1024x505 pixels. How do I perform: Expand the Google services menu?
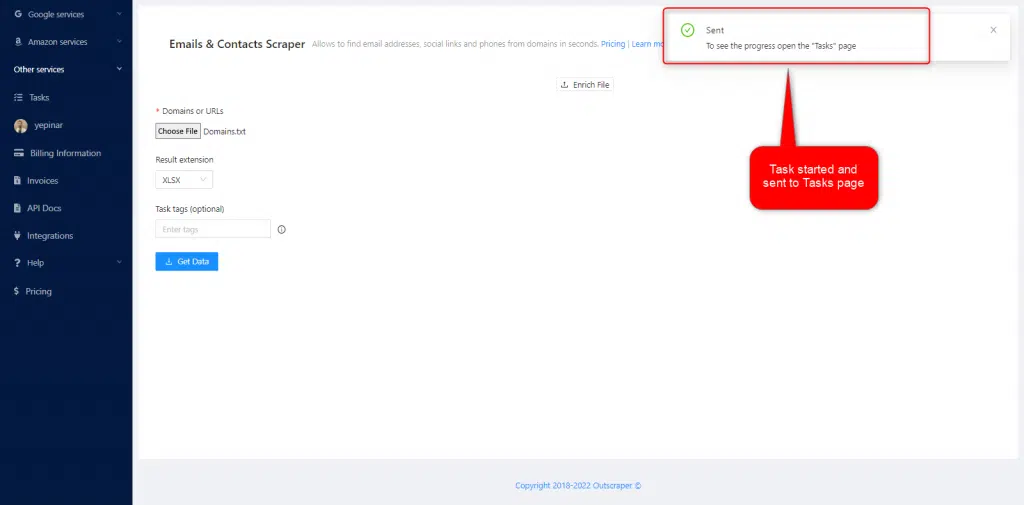click(x=119, y=15)
